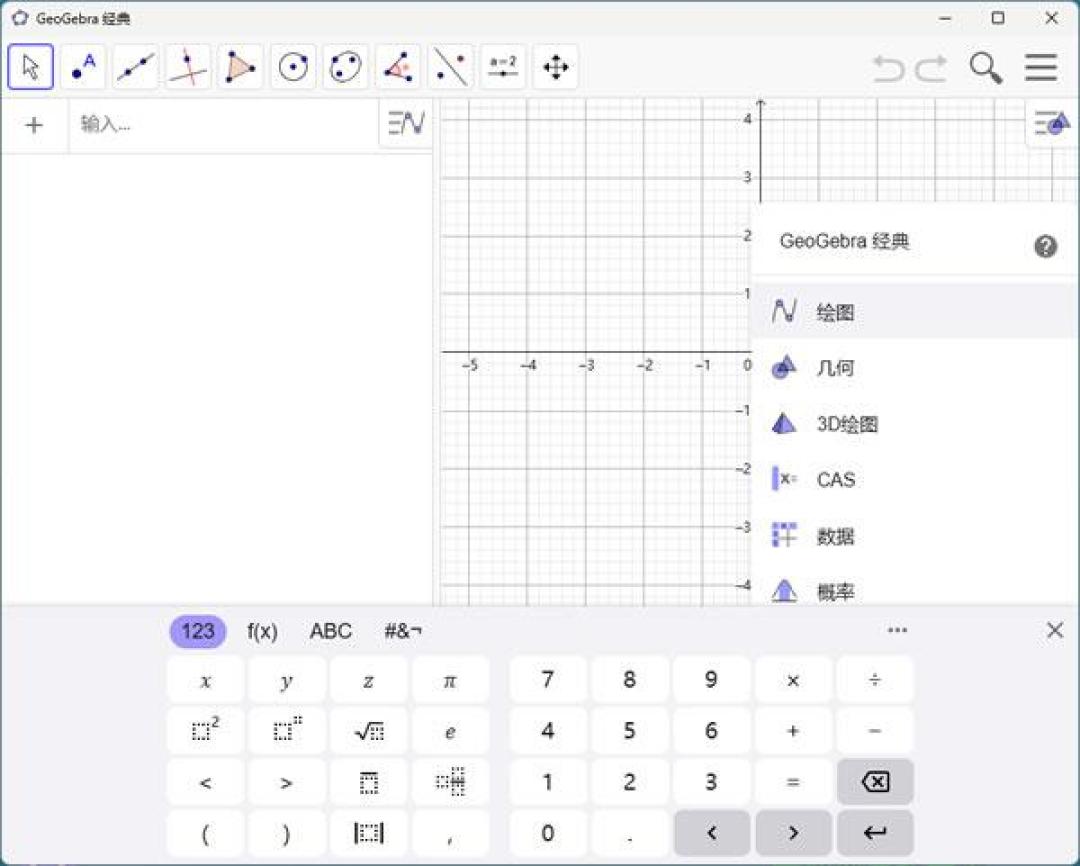The height and width of the screenshot is (866, 1080).
Task: Tap the backspace key
Action: tap(875, 782)
